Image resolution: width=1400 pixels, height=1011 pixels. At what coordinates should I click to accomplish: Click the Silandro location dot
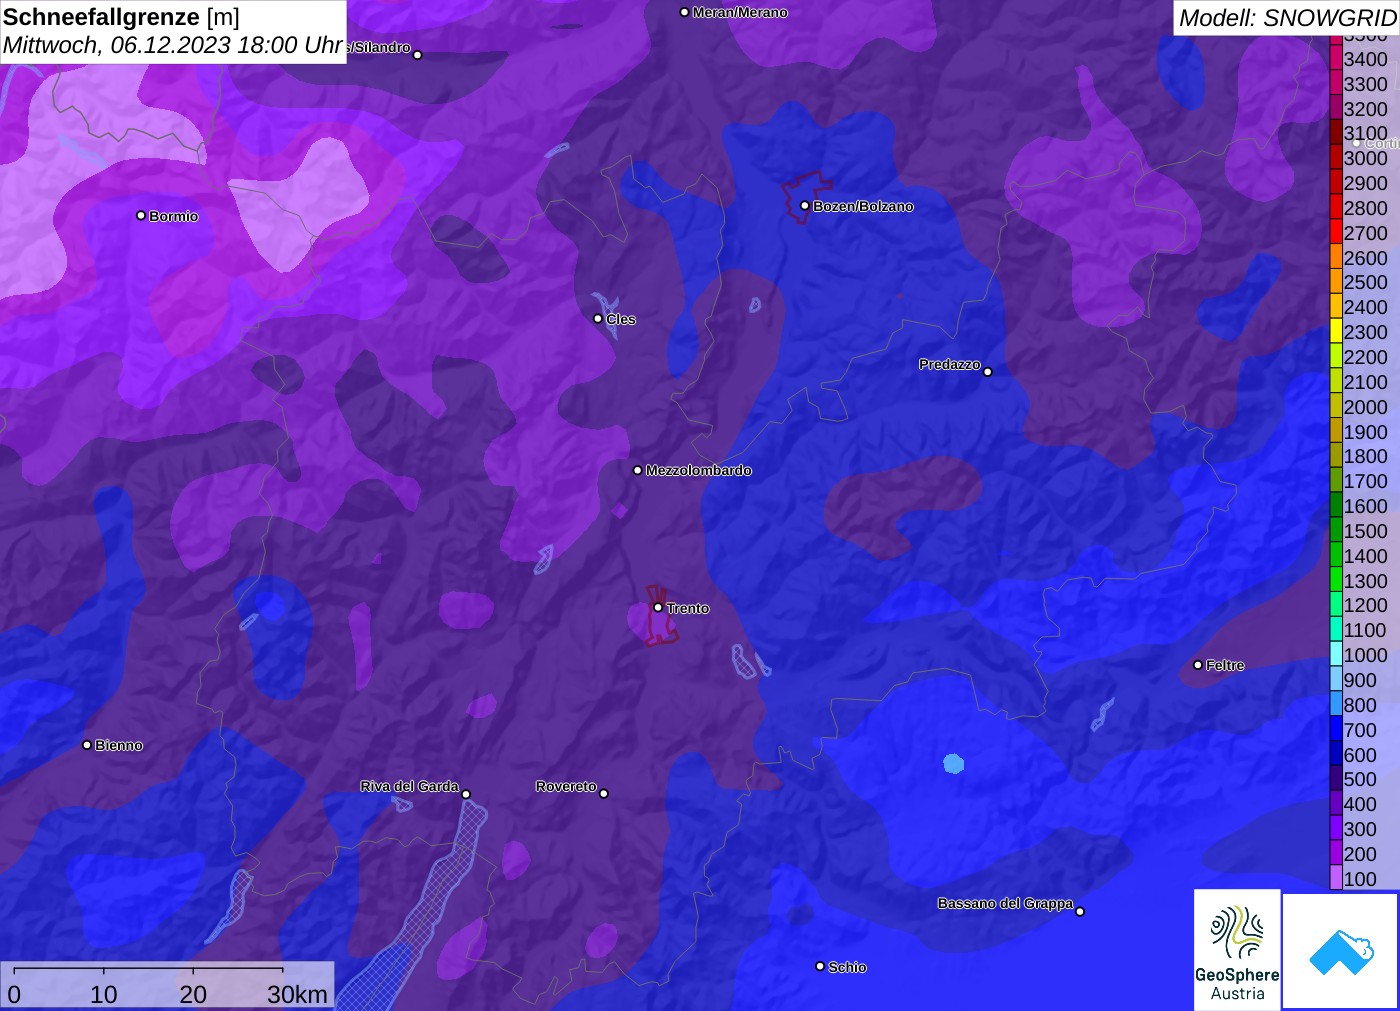pyautogui.click(x=418, y=55)
